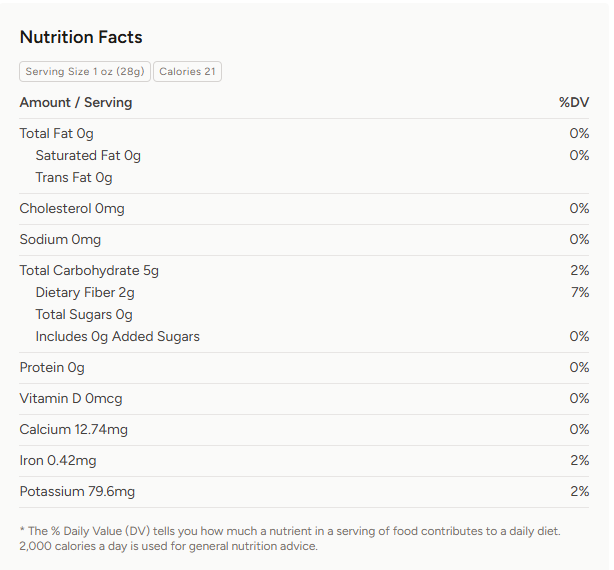Click the Cholesterol 0mg row label
614x570 pixels.
(72, 208)
